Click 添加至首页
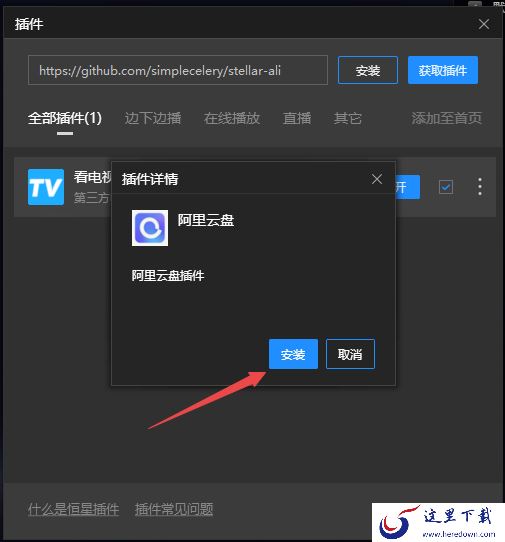This screenshot has width=505, height=542. coord(446,119)
